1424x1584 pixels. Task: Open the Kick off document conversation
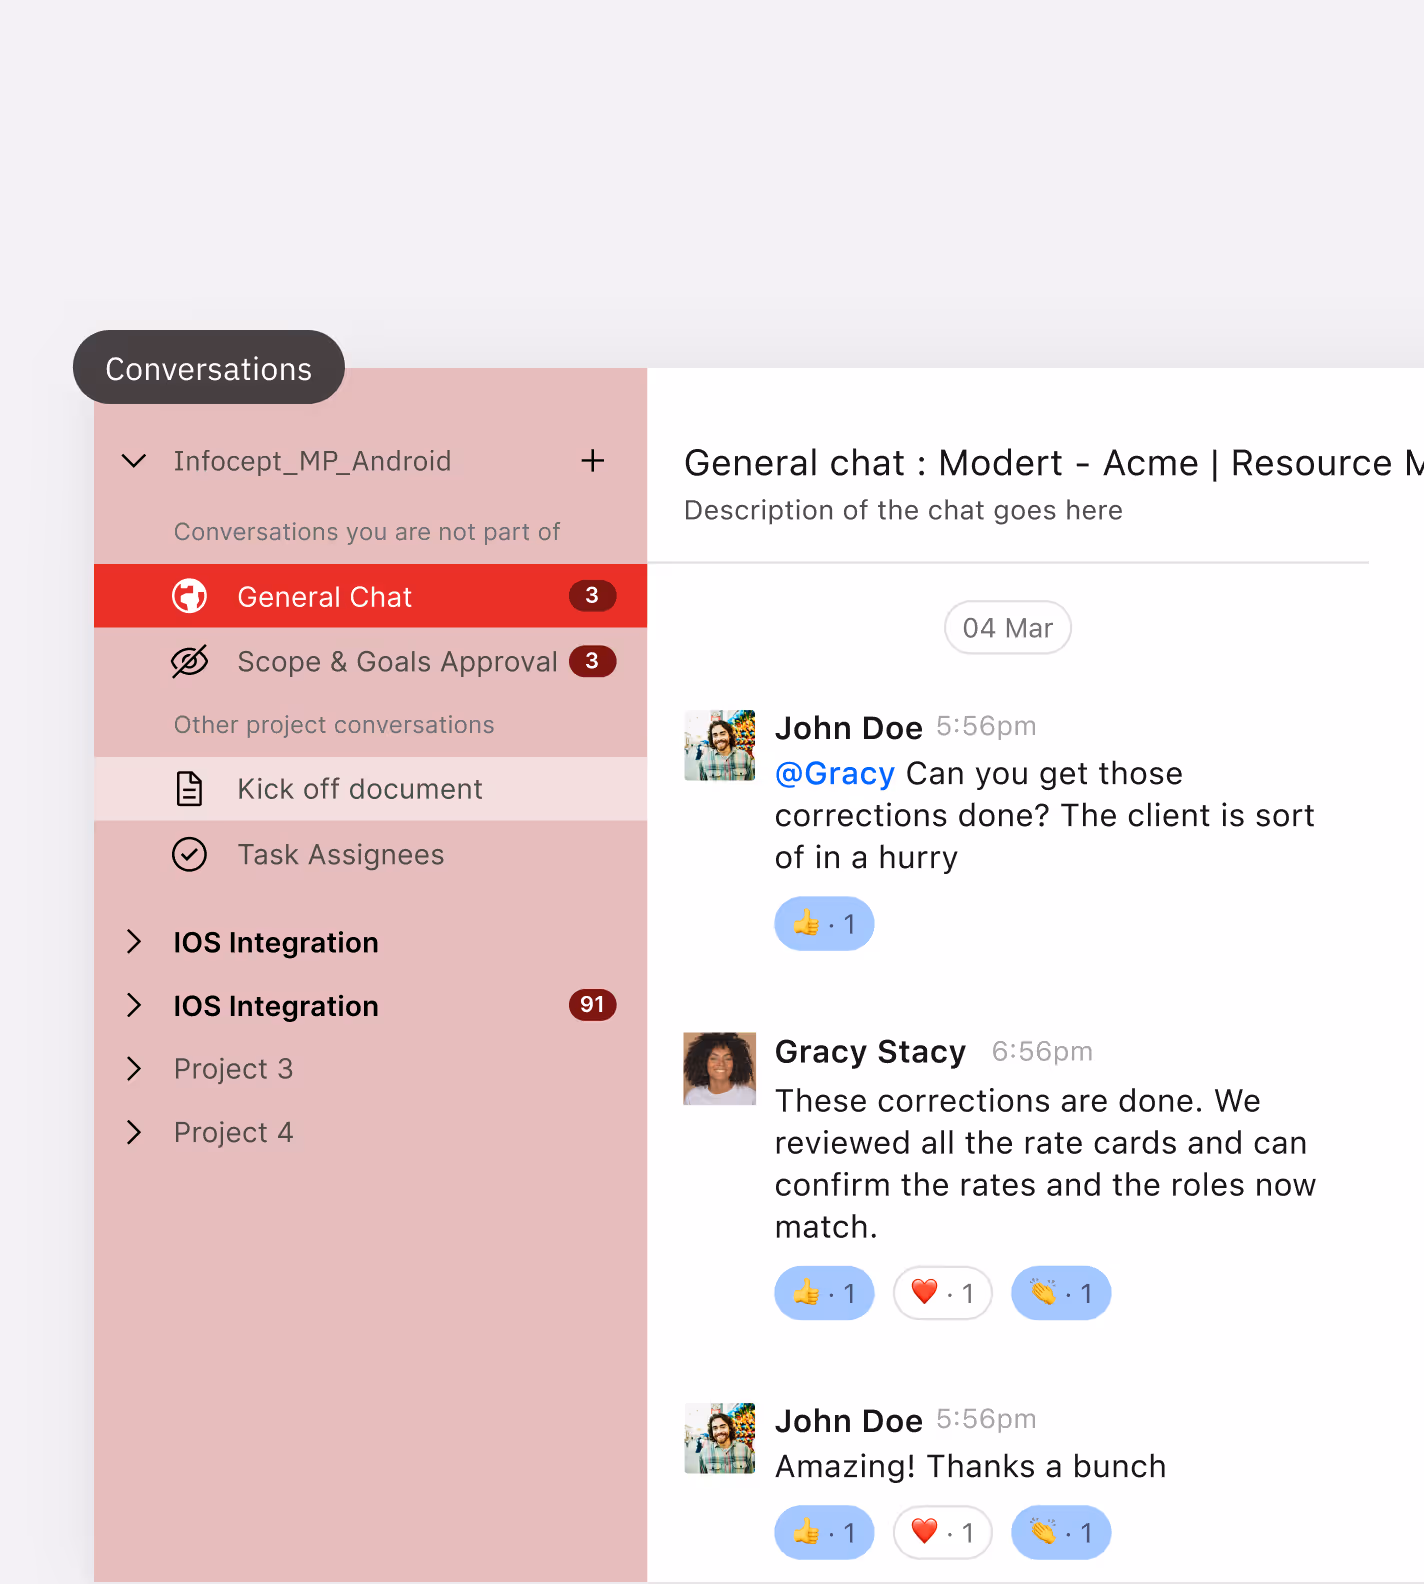click(x=370, y=789)
